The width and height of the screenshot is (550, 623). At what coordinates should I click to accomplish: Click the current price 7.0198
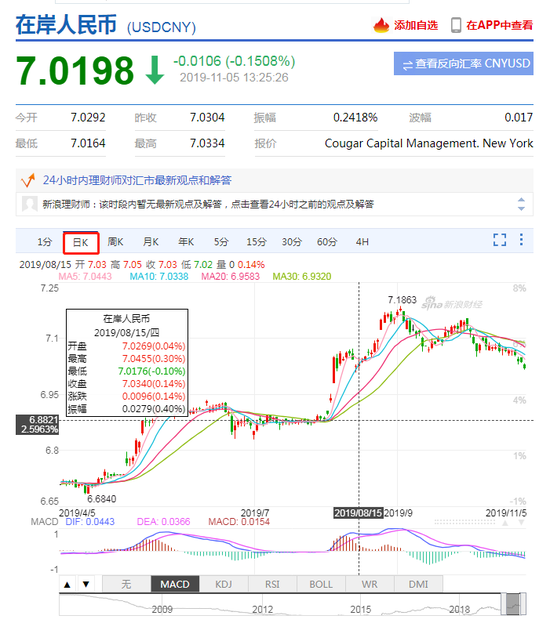tap(75, 71)
